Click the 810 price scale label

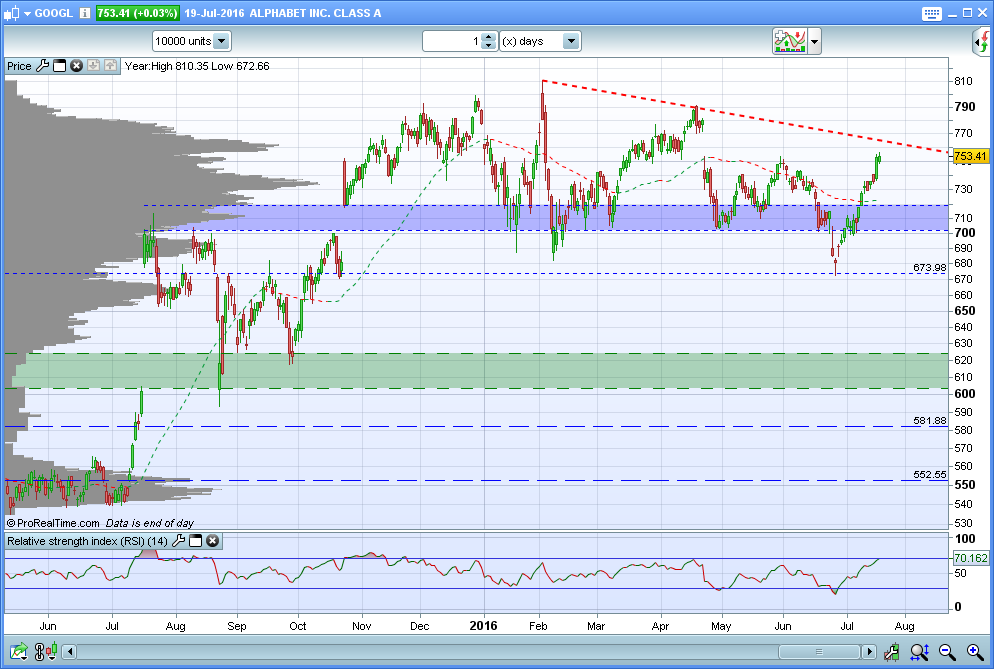click(964, 81)
